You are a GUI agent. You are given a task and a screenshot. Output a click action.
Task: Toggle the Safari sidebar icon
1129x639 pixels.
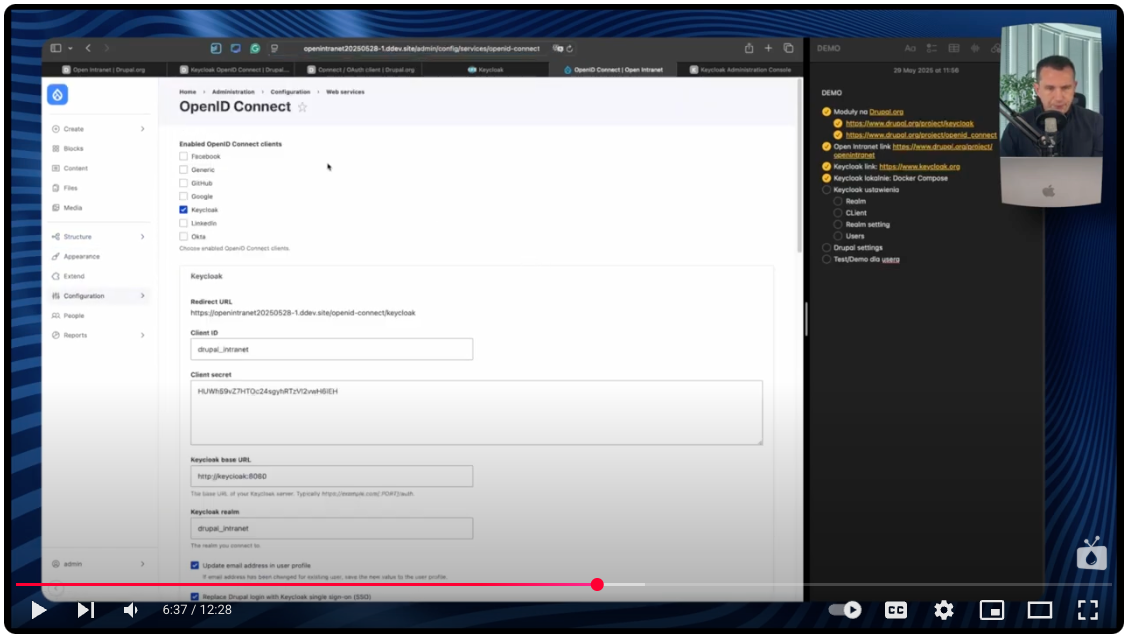(55, 48)
